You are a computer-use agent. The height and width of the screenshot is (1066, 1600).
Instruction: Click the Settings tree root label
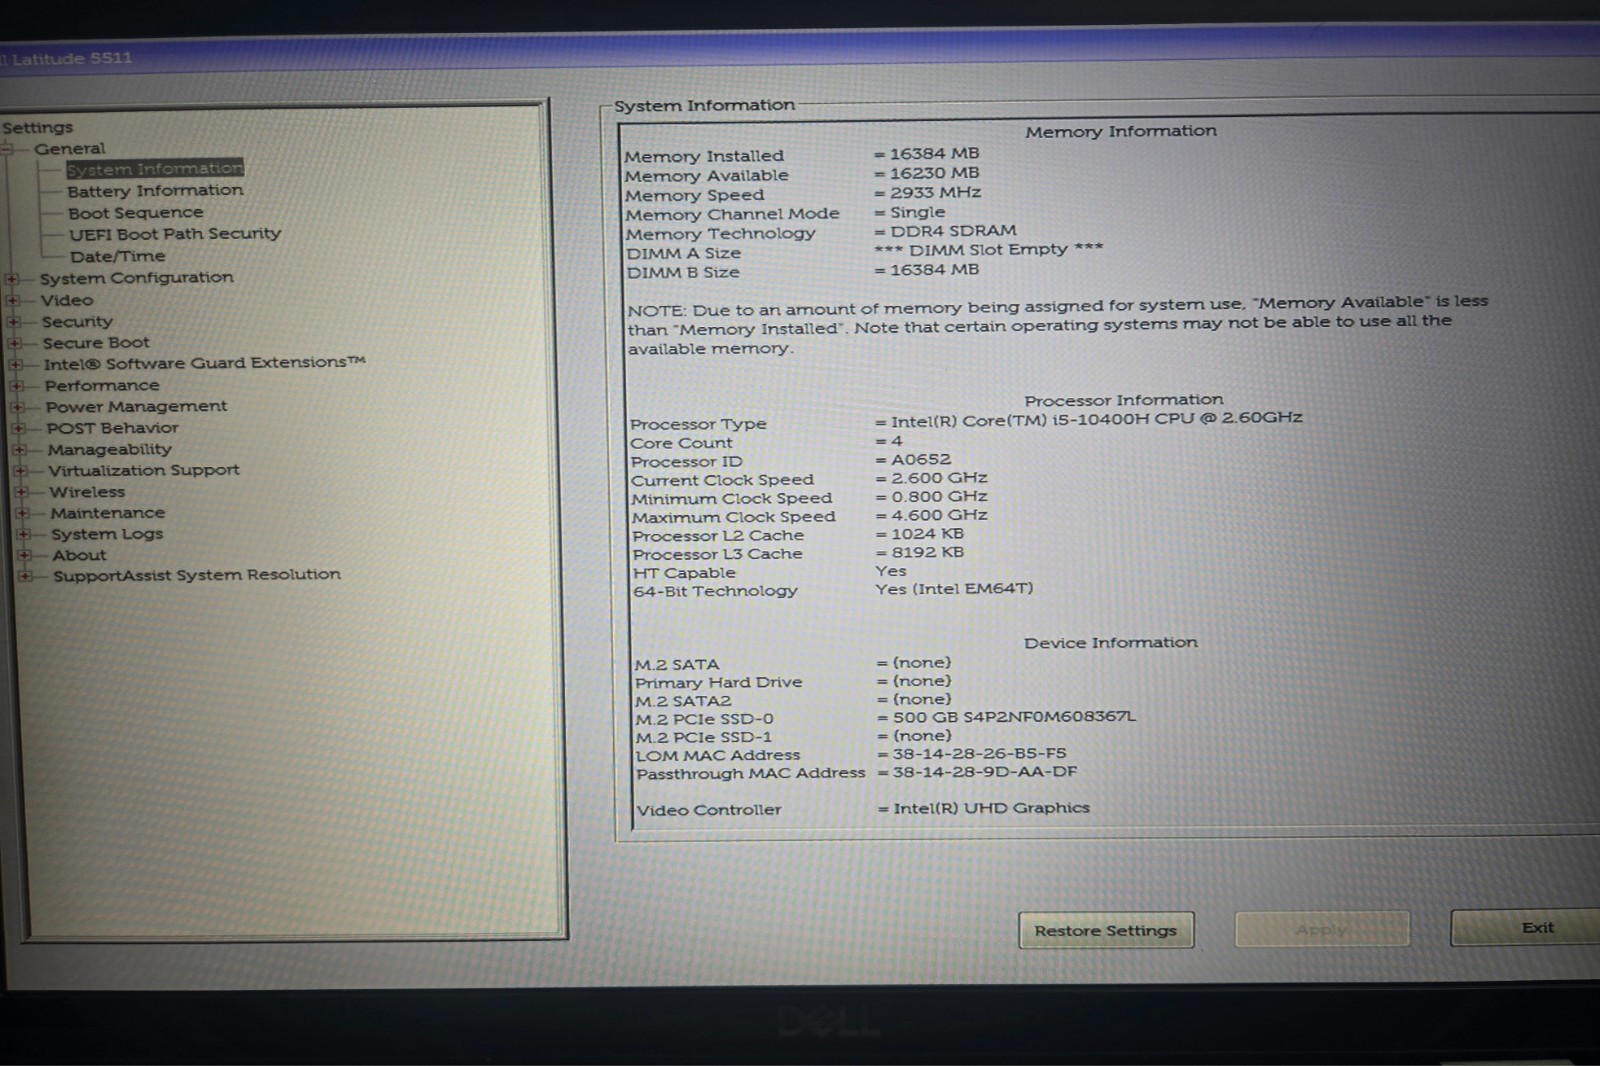(37, 128)
